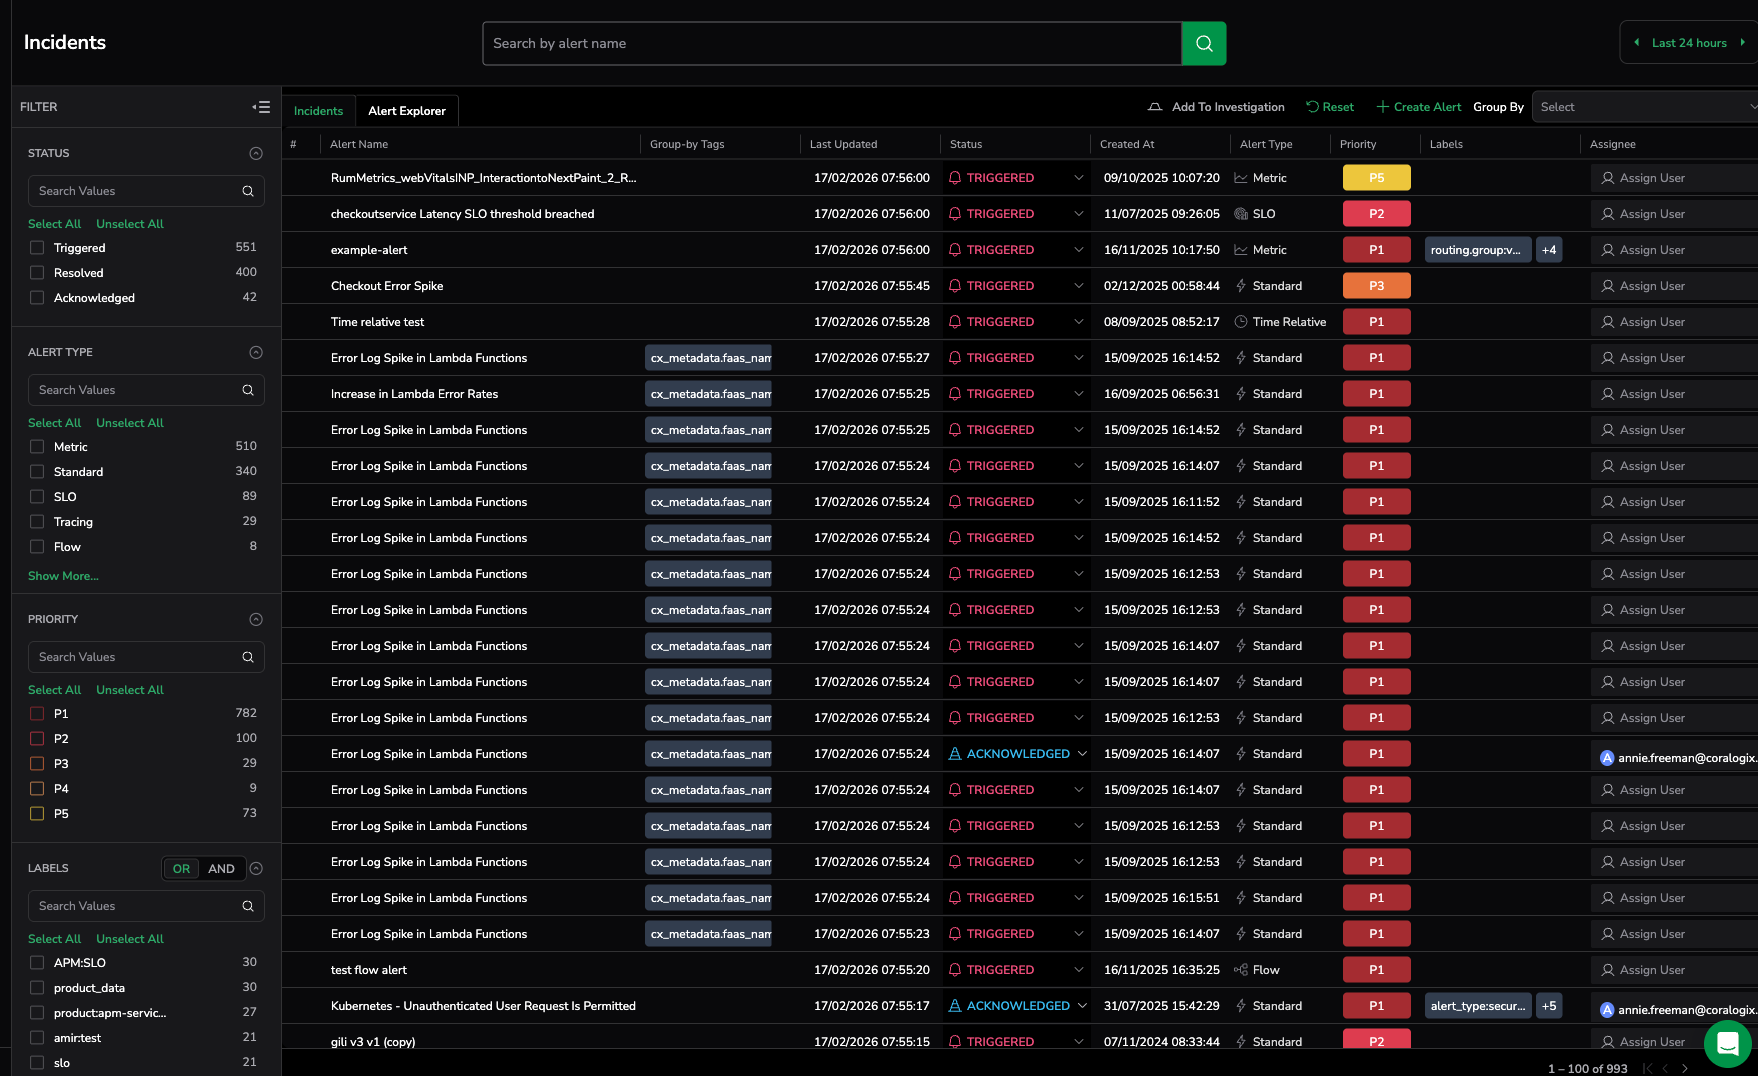Select the Alert Explorer tab
This screenshot has height=1076, width=1758.
tap(406, 111)
